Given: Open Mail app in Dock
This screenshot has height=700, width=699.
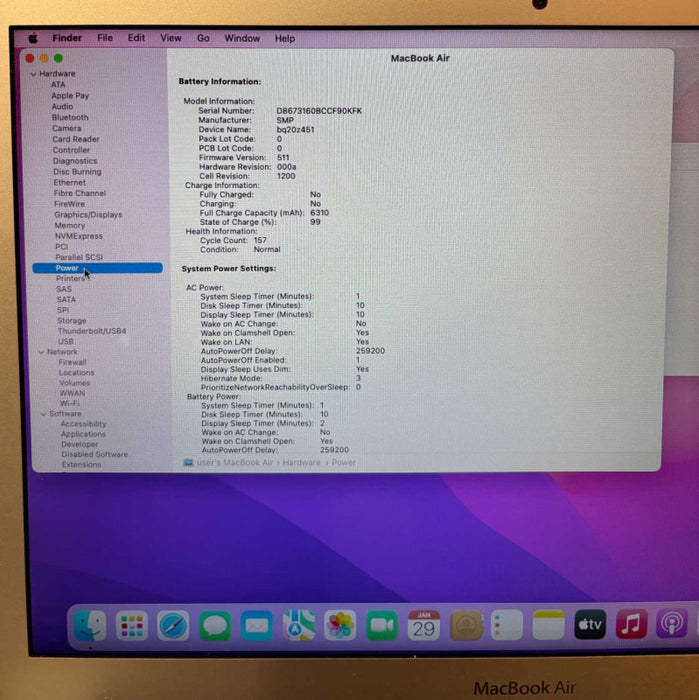Looking at the screenshot, I should (x=257, y=625).
